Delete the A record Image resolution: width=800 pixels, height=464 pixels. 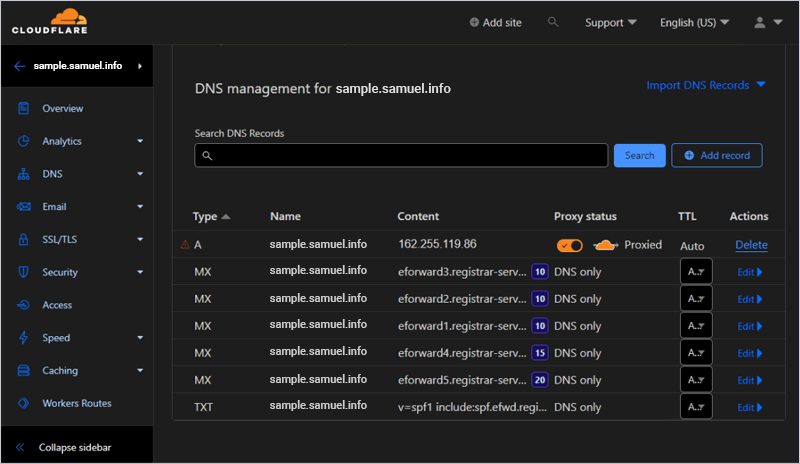(x=751, y=245)
